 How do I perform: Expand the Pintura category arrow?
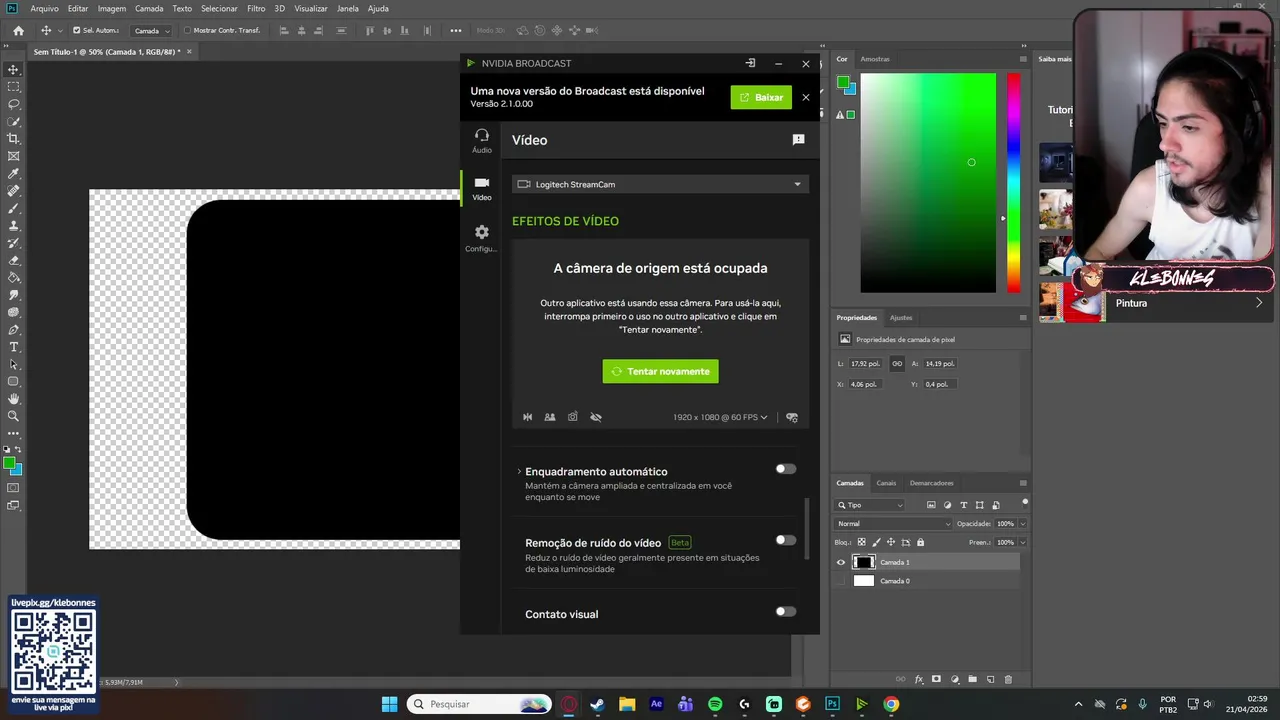click(x=1258, y=303)
